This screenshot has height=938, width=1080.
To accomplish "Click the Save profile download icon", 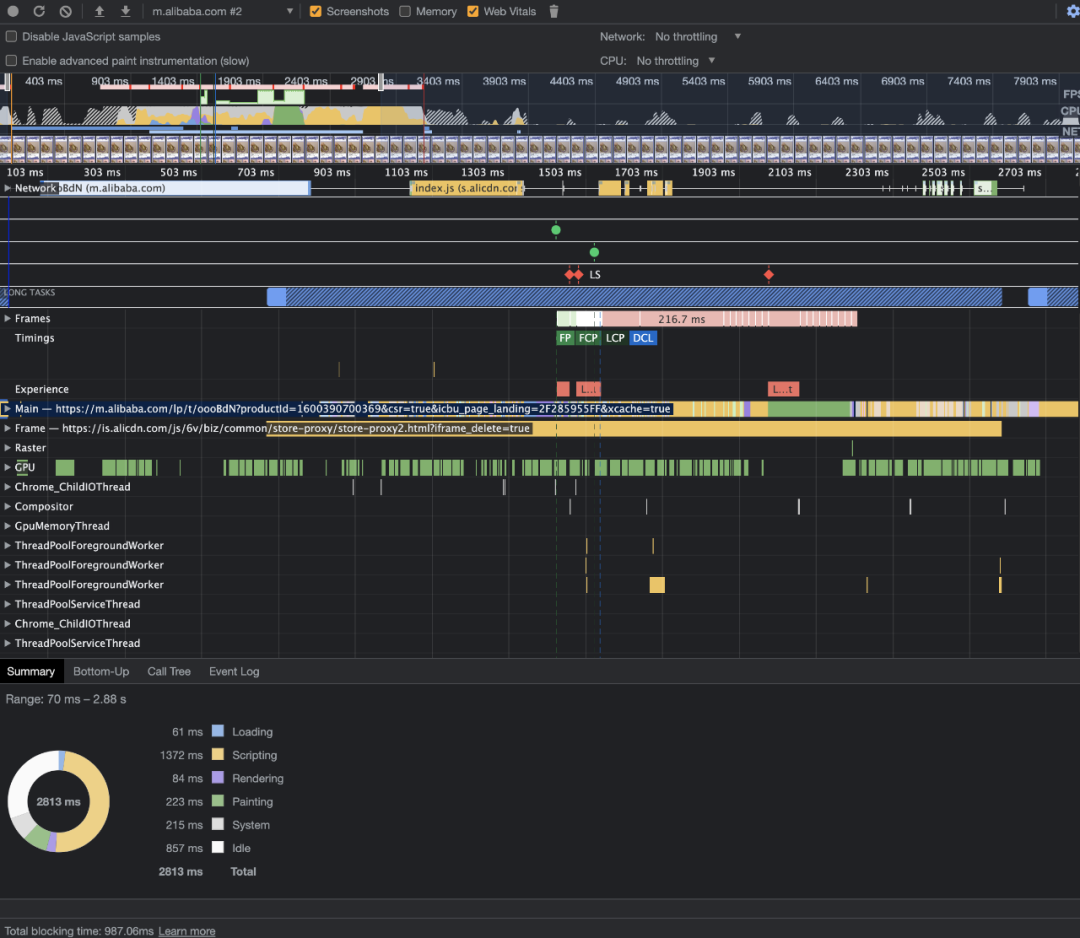I will point(125,11).
